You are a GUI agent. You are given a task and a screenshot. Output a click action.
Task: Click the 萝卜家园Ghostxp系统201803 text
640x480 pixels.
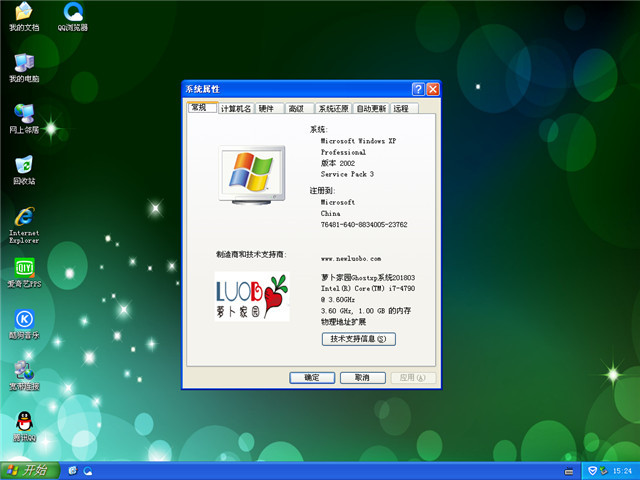click(368, 278)
